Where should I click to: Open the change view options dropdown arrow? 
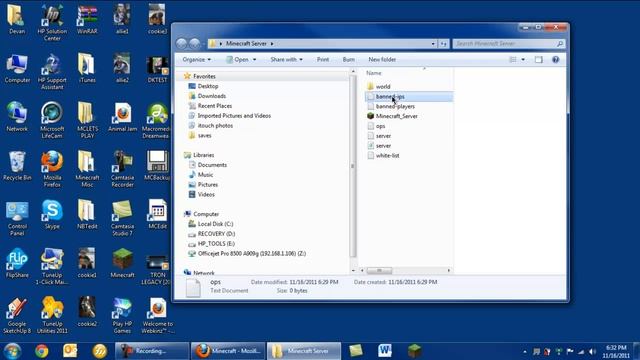point(523,60)
